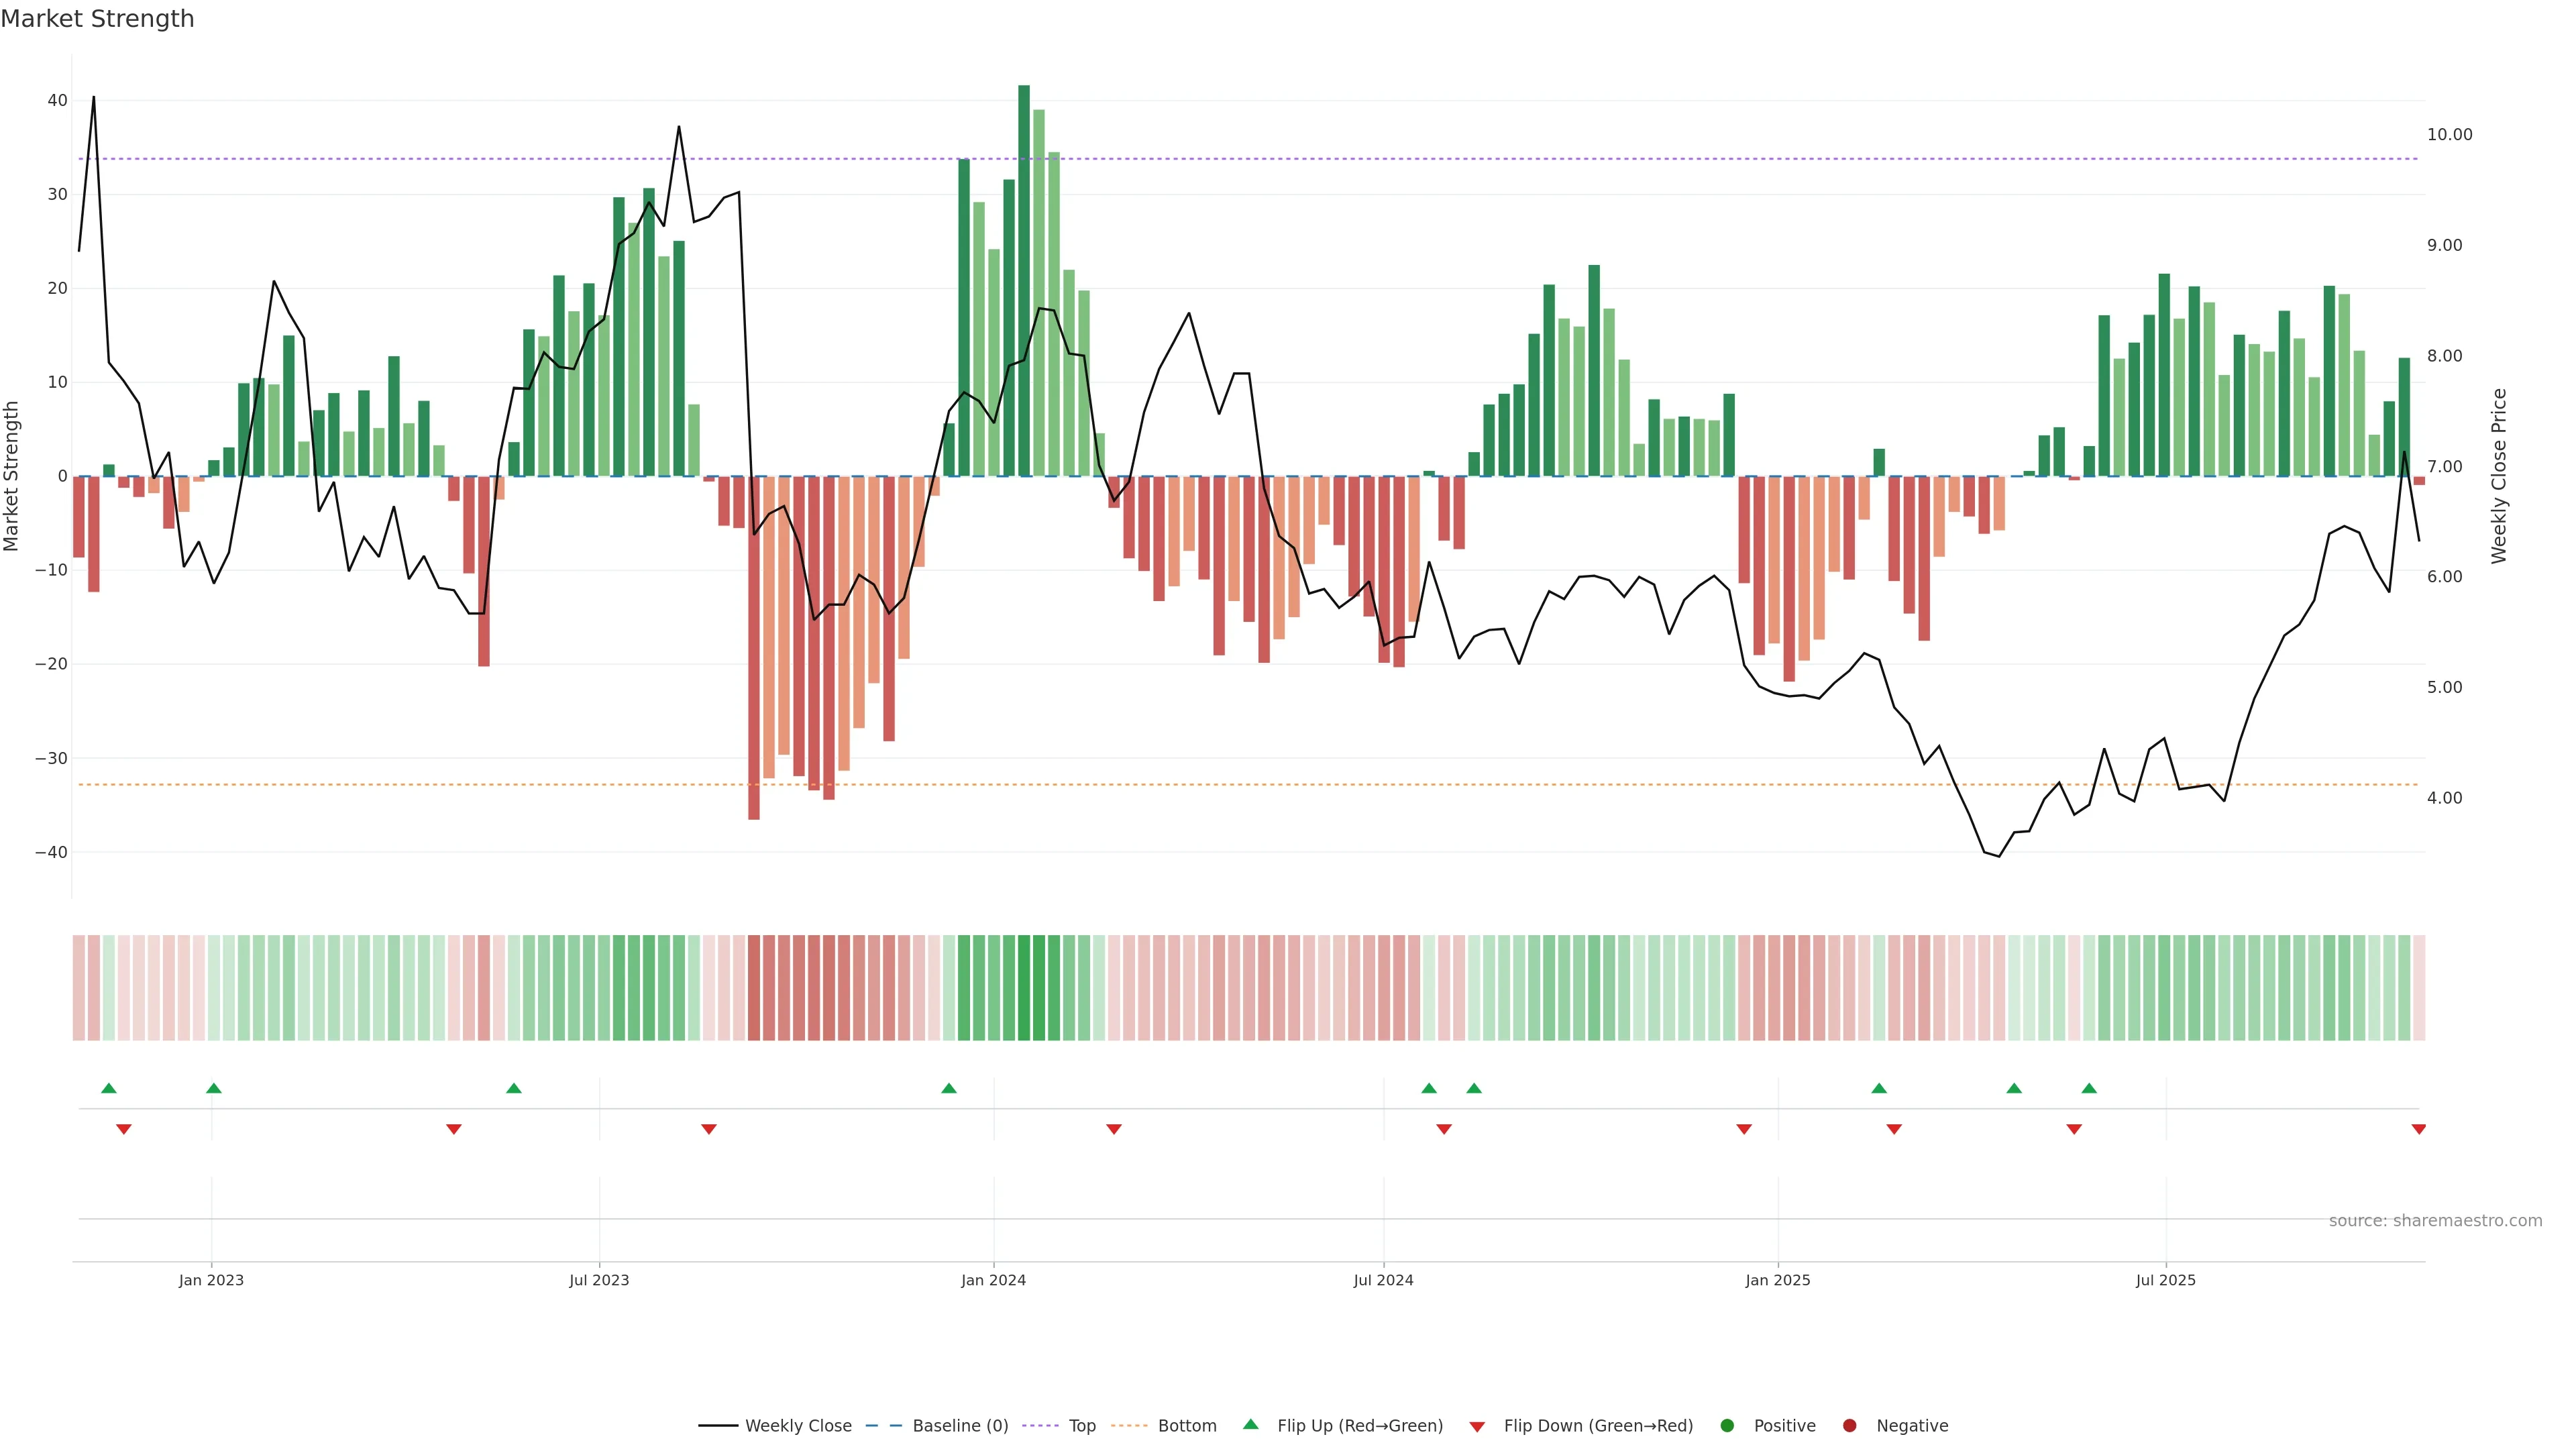Click the Flip Down legend triangle icon

tap(1477, 1427)
